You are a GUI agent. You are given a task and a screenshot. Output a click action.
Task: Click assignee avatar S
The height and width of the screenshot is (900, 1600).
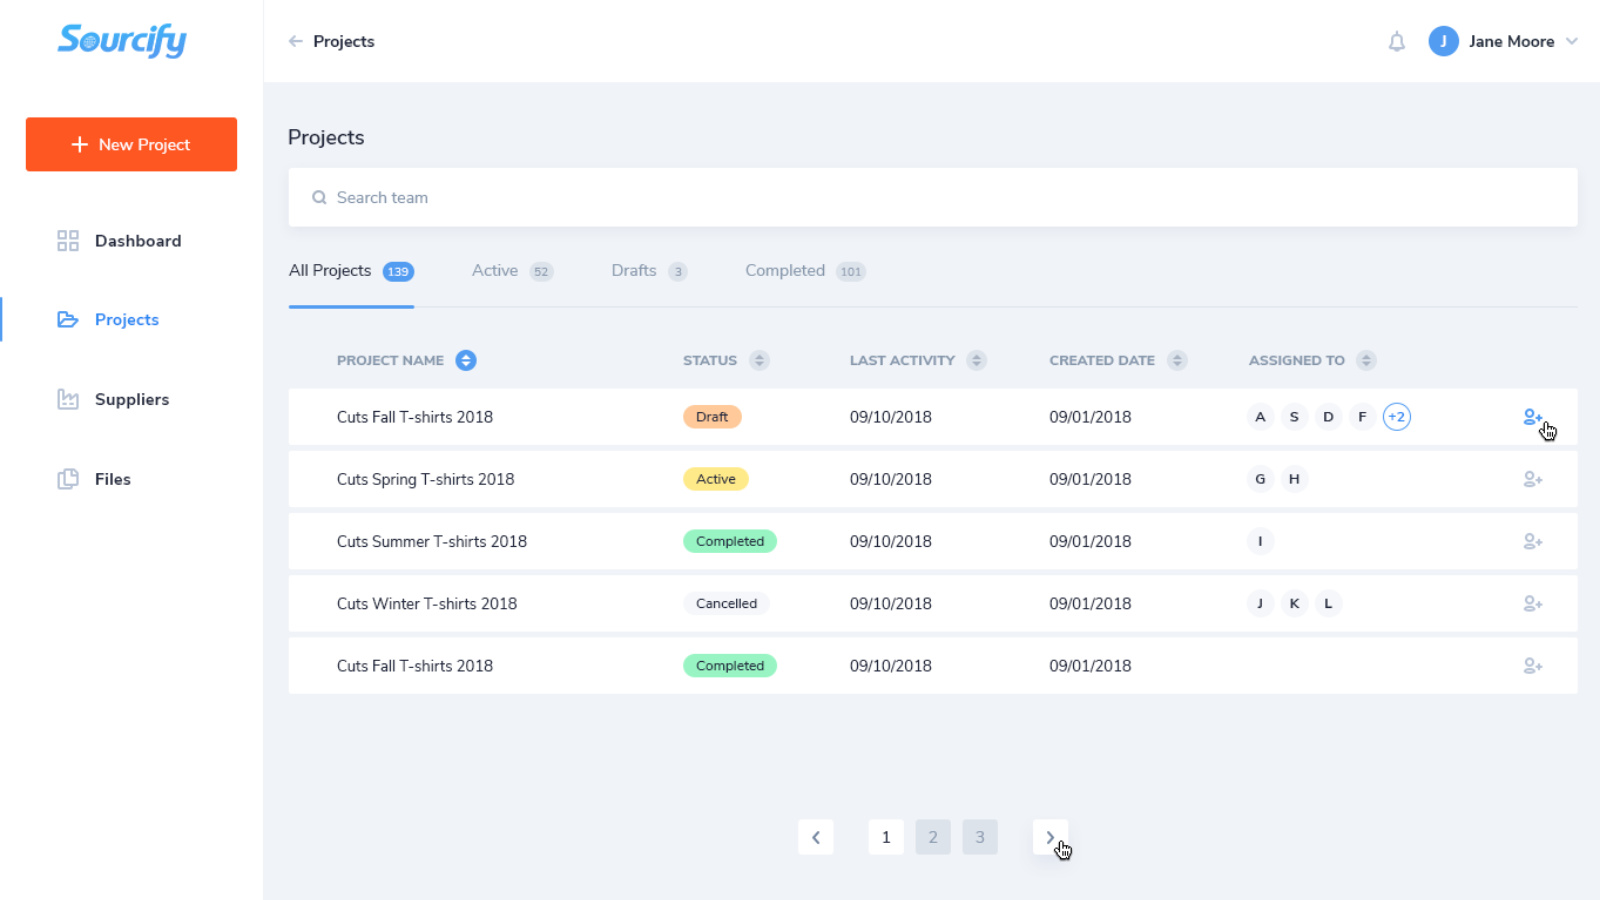pyautogui.click(x=1294, y=417)
